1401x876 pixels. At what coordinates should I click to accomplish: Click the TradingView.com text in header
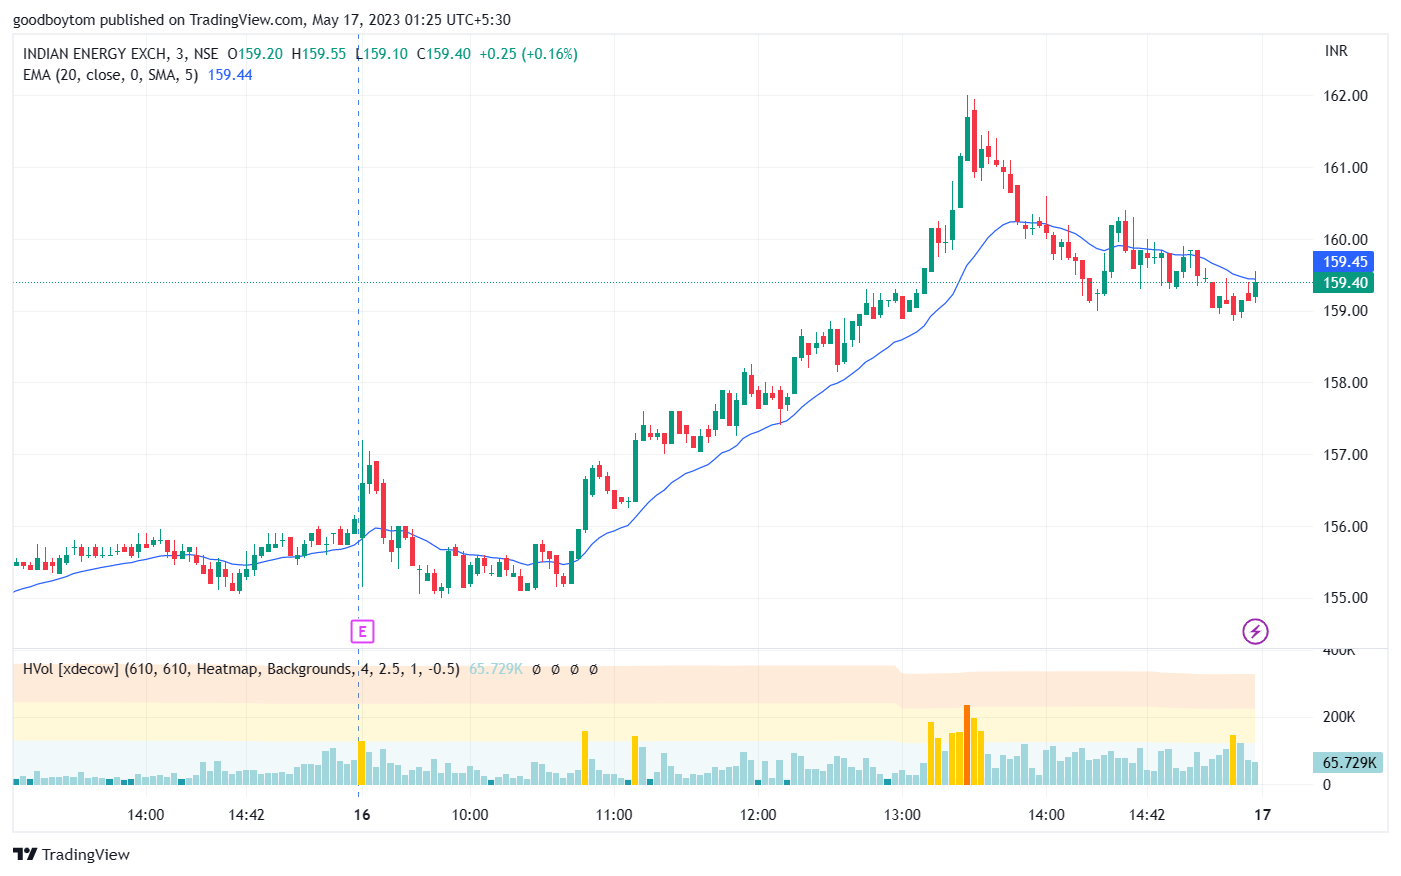coord(247,20)
